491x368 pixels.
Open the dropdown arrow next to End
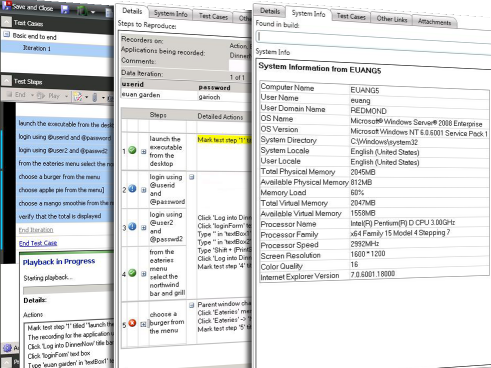[32, 95]
